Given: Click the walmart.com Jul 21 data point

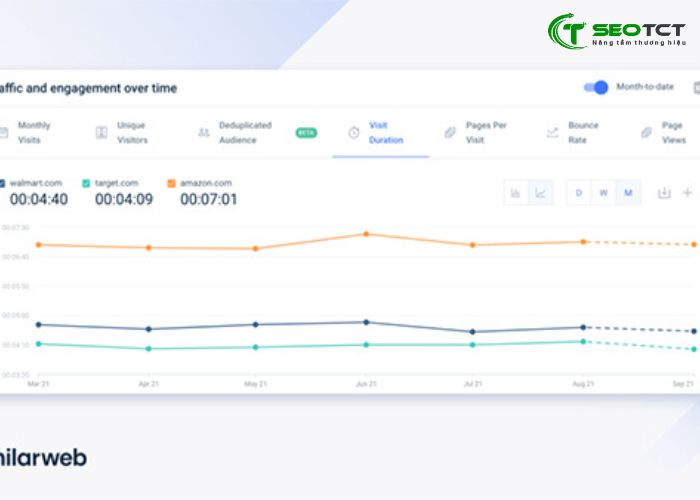Looking at the screenshot, I should point(472,332).
